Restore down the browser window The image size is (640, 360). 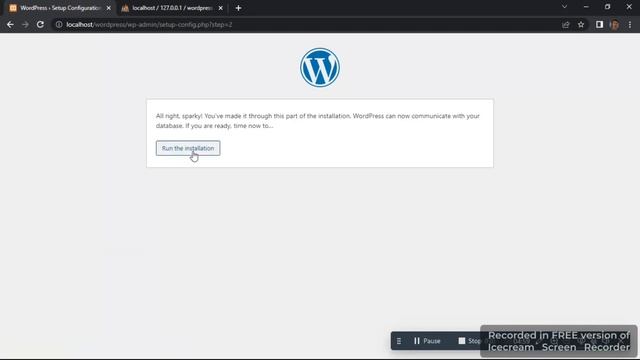607,7
